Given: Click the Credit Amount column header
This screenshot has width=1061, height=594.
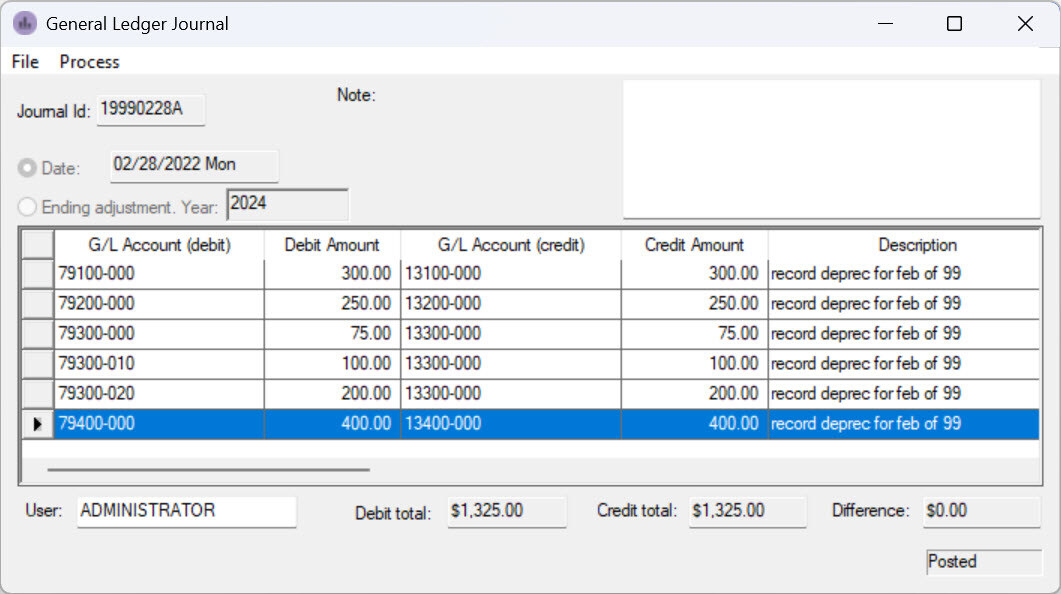Looking at the screenshot, I should [694, 245].
